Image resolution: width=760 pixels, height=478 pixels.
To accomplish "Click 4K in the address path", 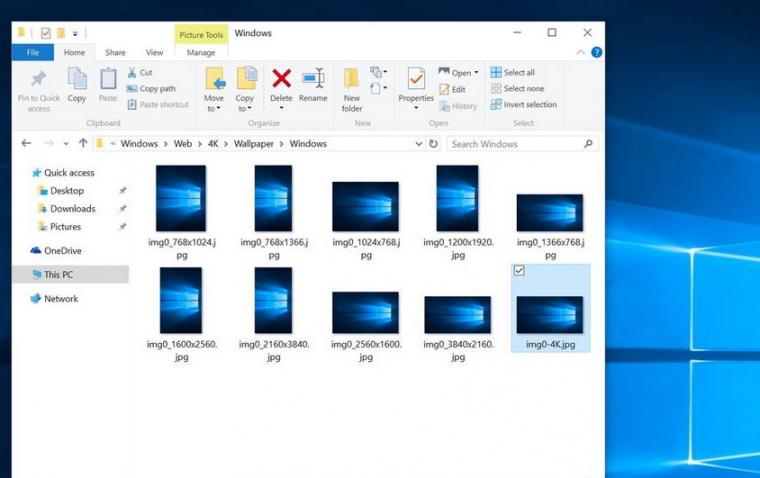I will [213, 143].
